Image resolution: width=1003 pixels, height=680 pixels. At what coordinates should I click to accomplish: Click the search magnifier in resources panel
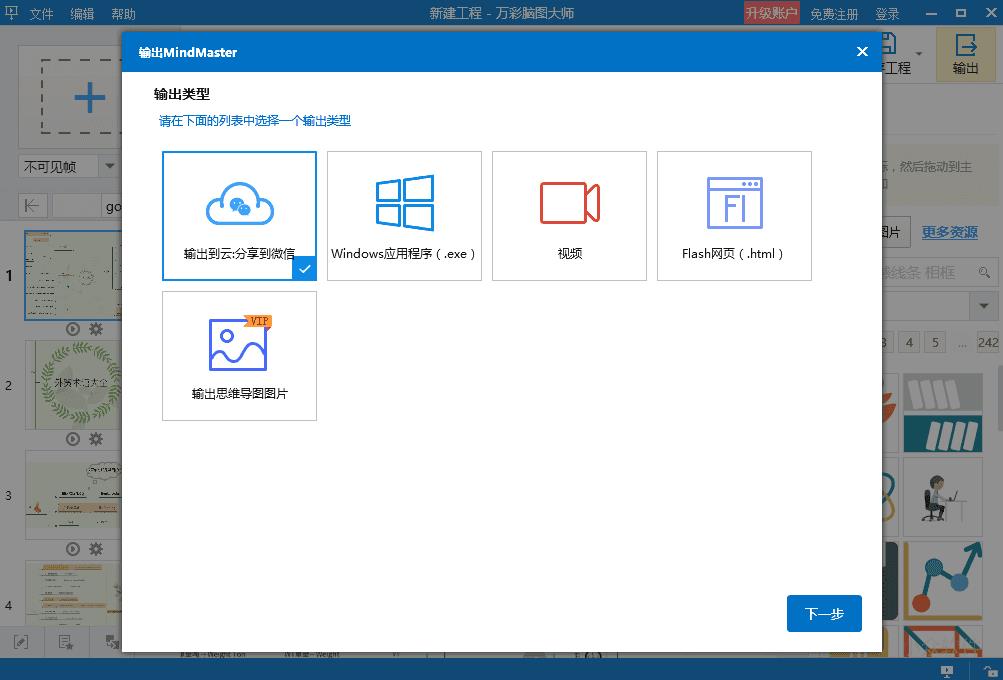985,272
